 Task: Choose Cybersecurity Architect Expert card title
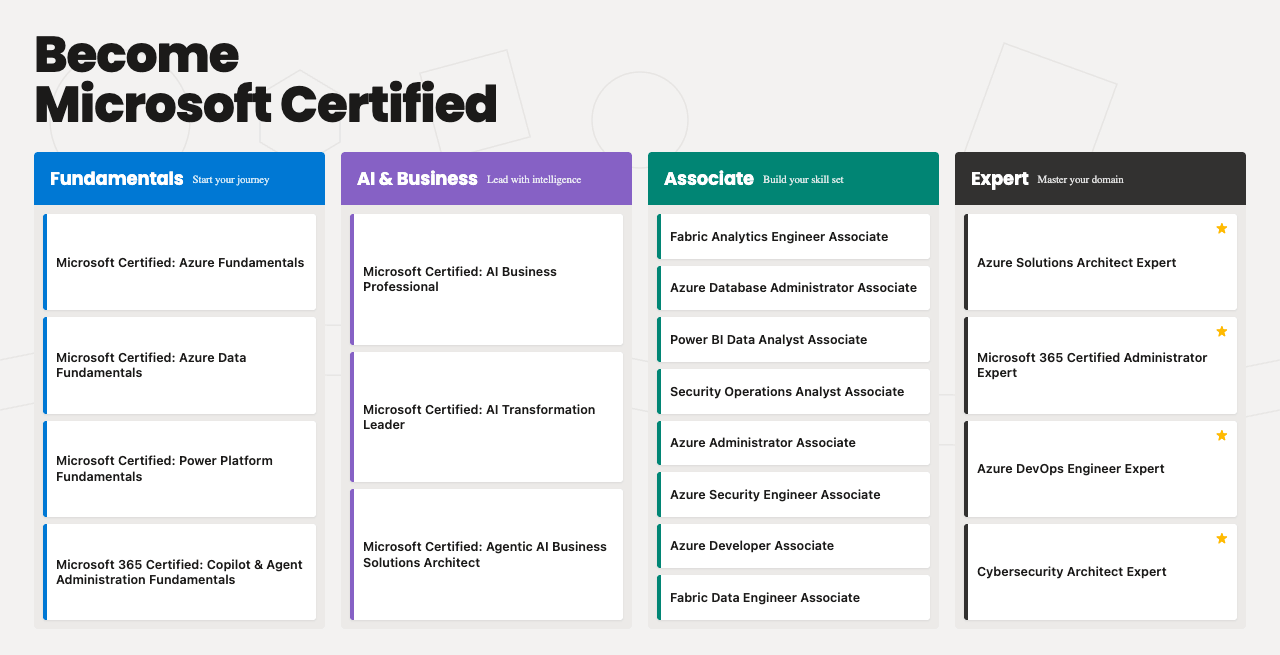tap(1072, 572)
